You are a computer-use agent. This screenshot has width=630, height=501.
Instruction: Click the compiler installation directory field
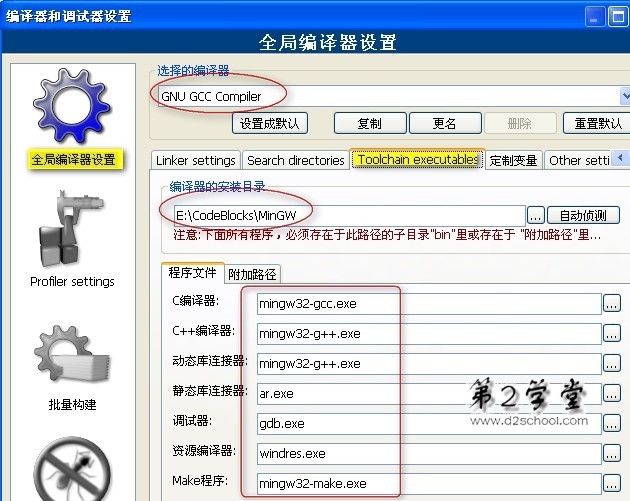point(350,216)
